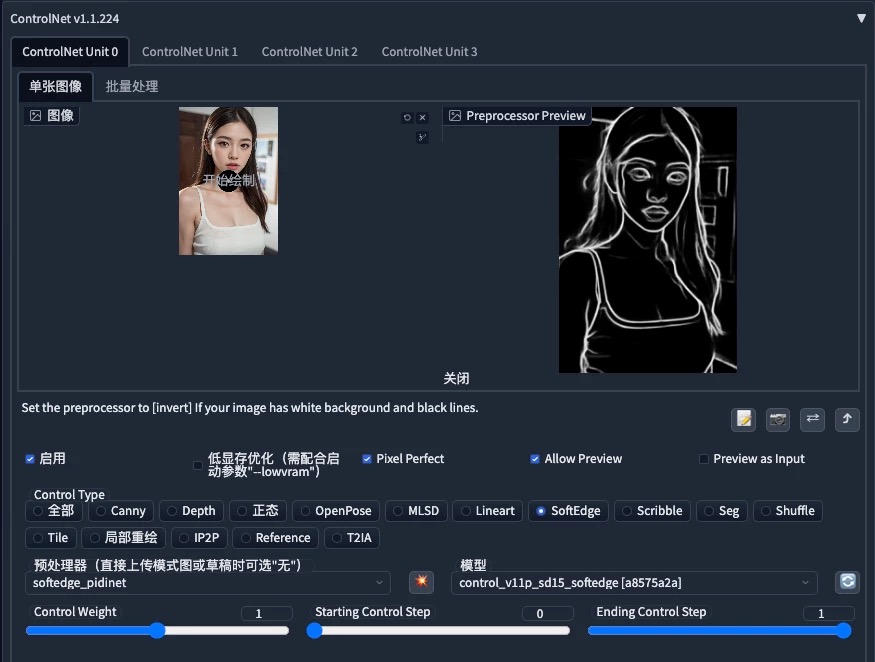The height and width of the screenshot is (662, 875).
Task: Click the sketch pen icon above the image
Action: pos(421,136)
